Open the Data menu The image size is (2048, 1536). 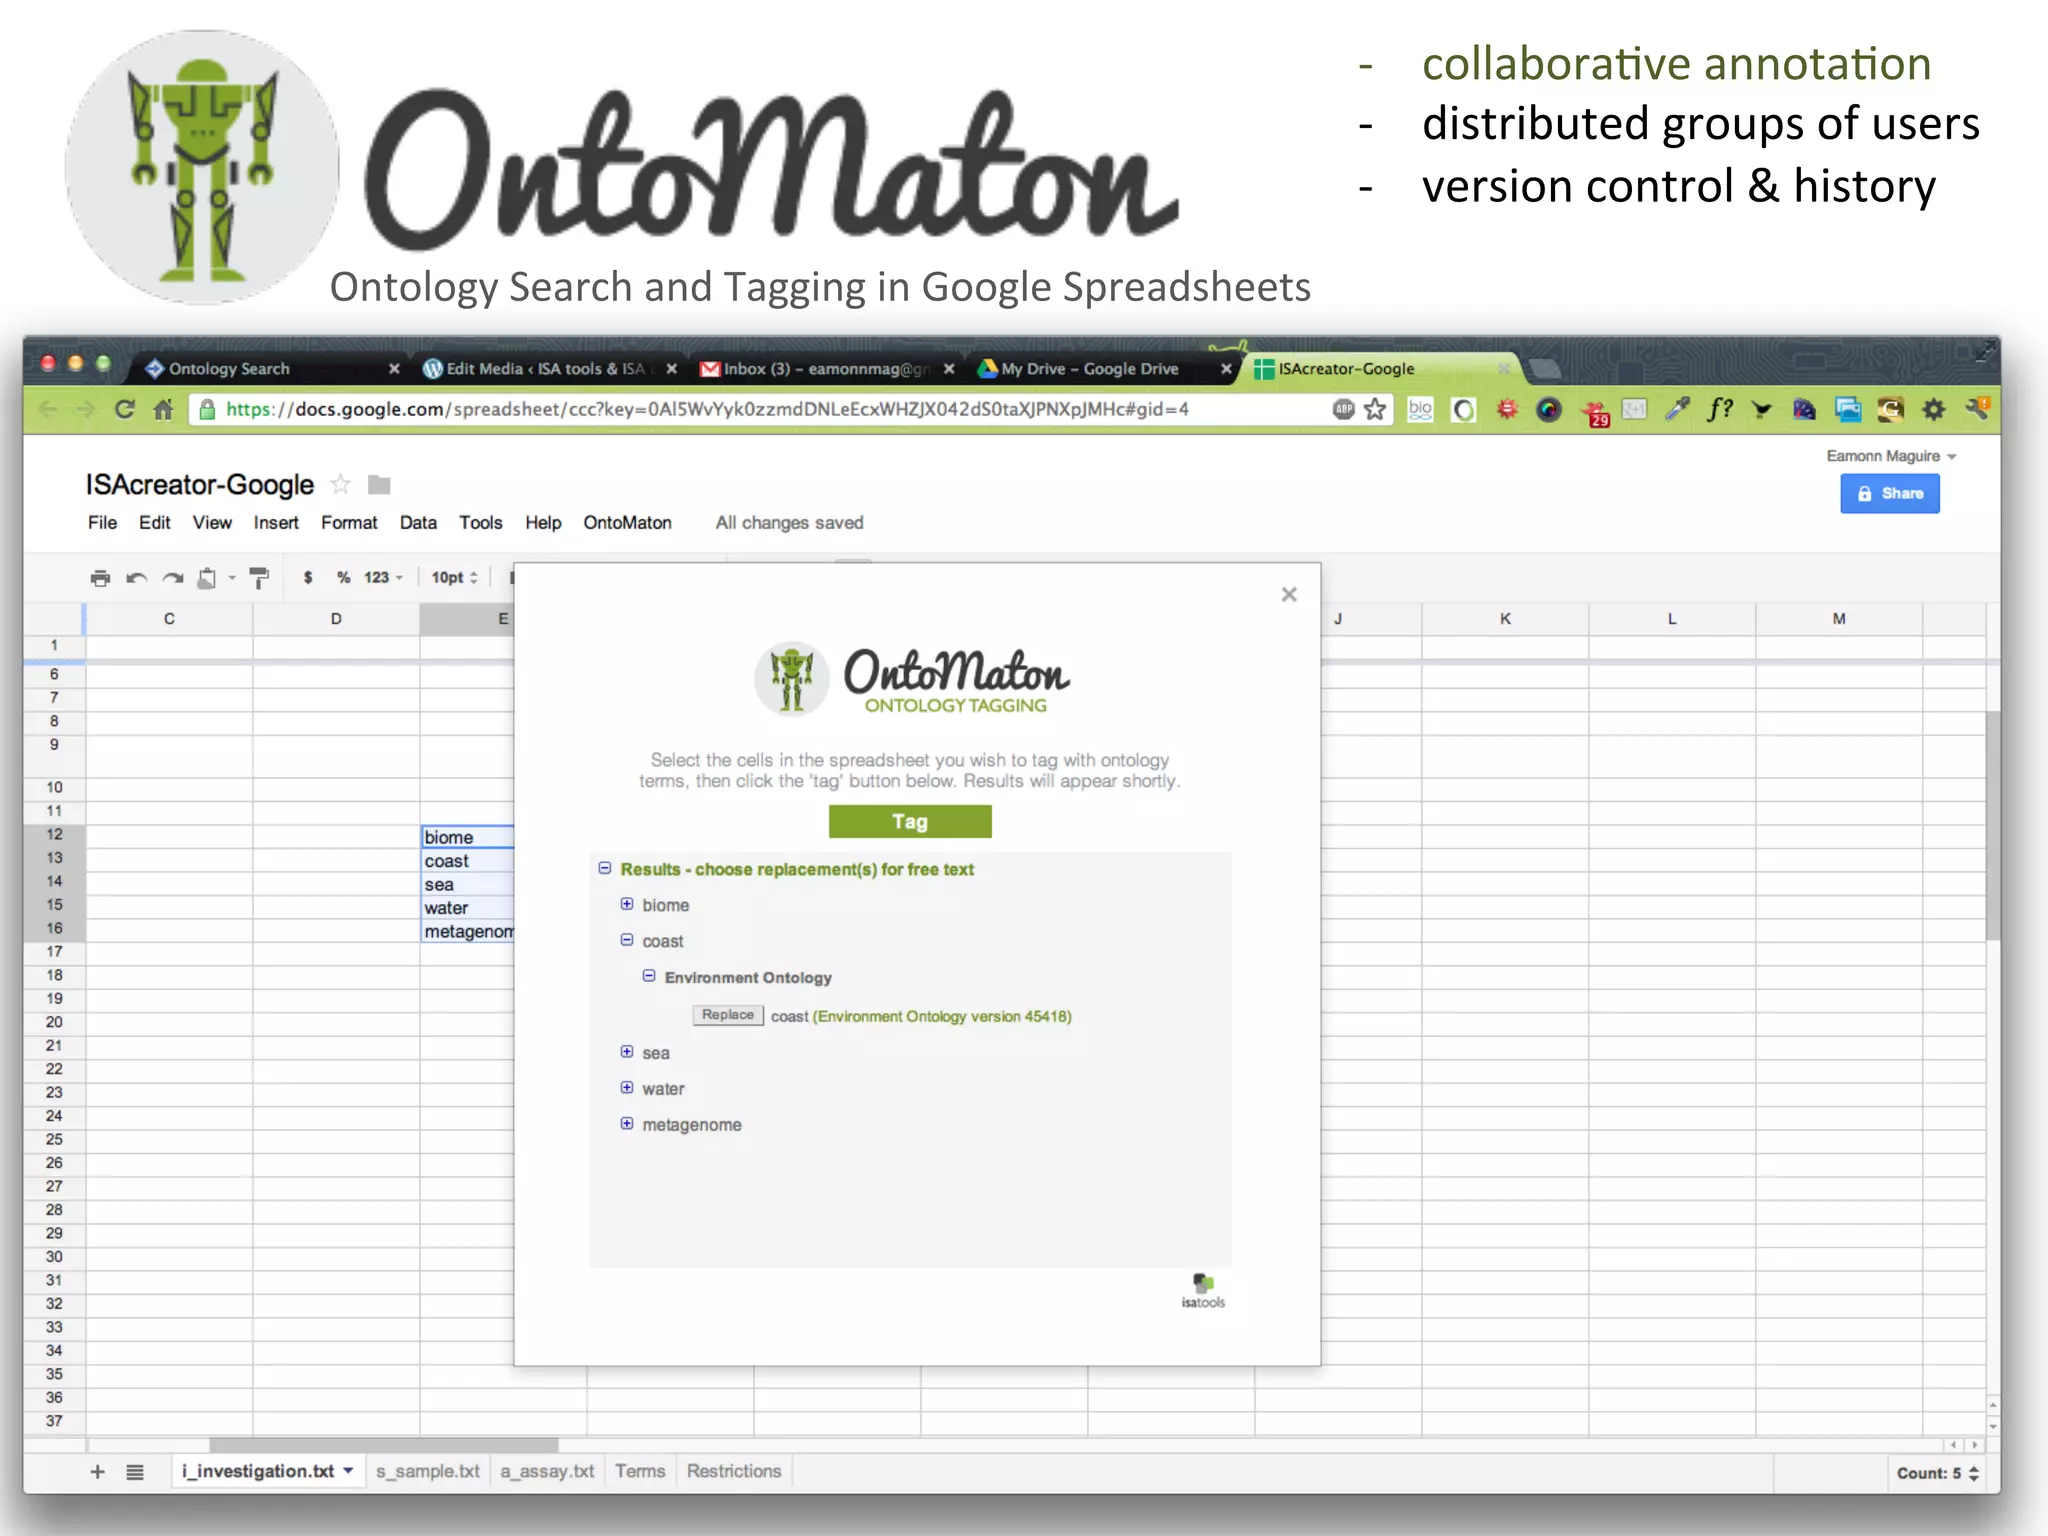tap(418, 523)
